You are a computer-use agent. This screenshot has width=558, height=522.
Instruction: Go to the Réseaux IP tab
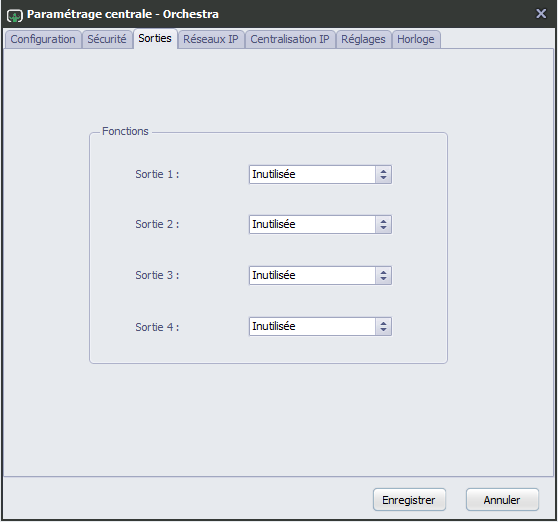click(211, 39)
